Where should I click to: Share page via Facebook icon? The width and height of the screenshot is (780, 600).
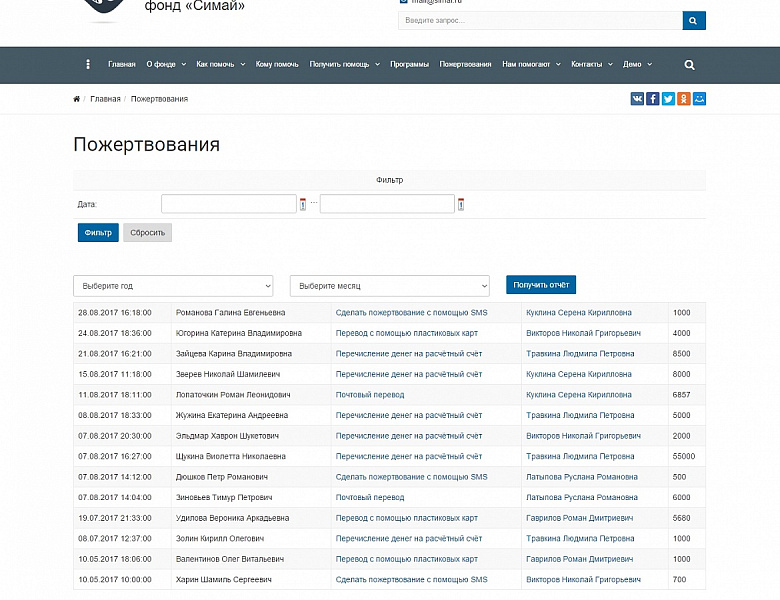coord(653,98)
